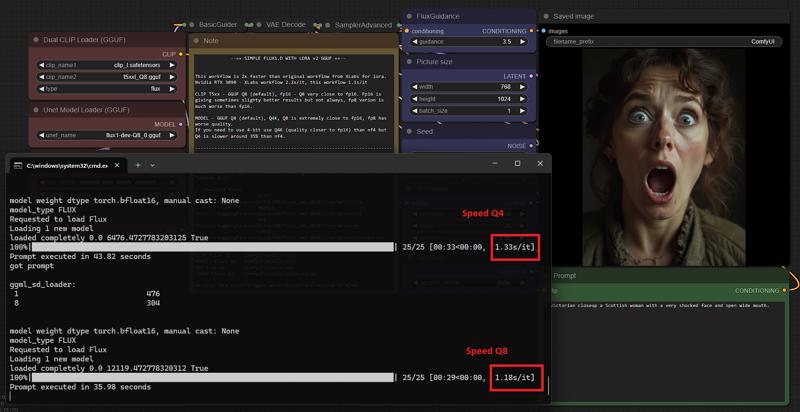Click the filename_prefix field showing ComfyUI

coord(664,42)
